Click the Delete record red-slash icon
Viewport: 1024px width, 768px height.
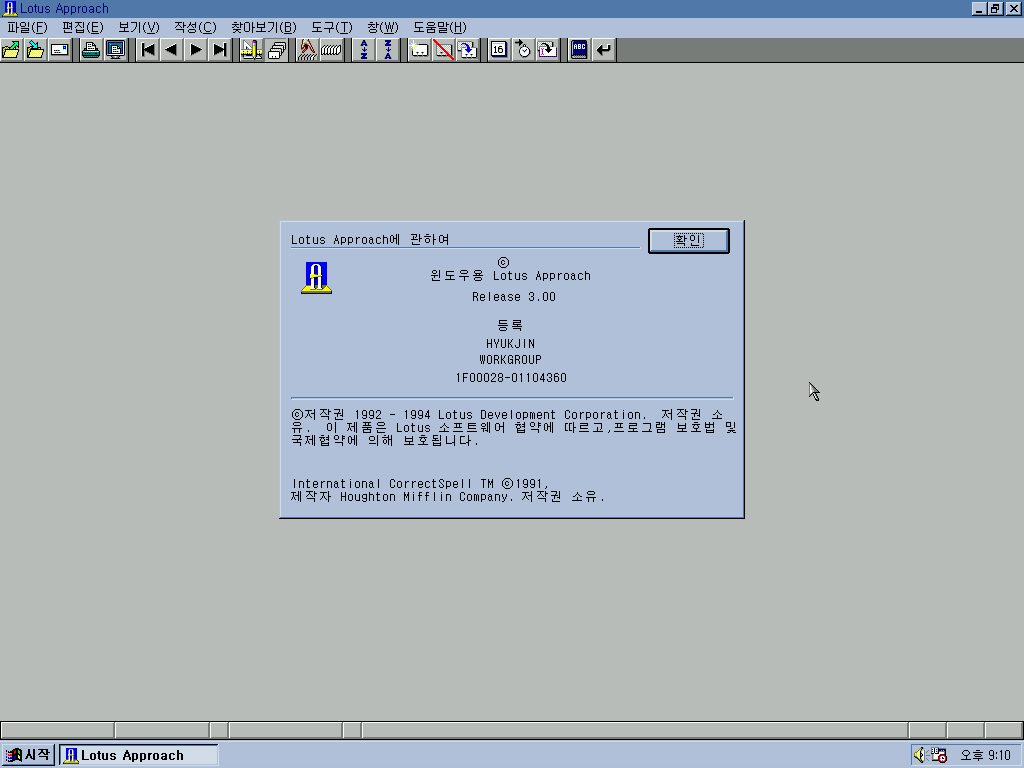443,50
